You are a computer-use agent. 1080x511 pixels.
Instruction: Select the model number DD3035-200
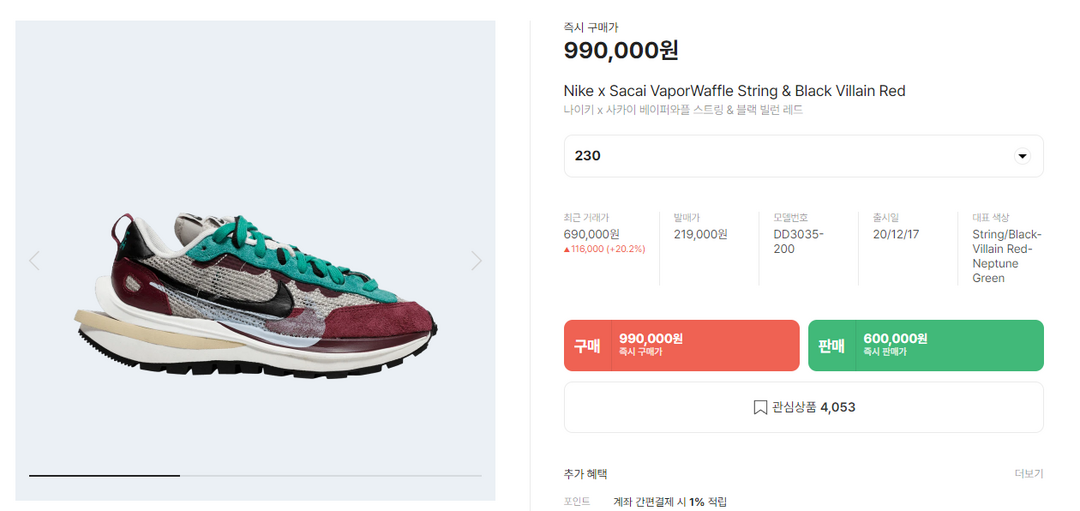point(798,241)
